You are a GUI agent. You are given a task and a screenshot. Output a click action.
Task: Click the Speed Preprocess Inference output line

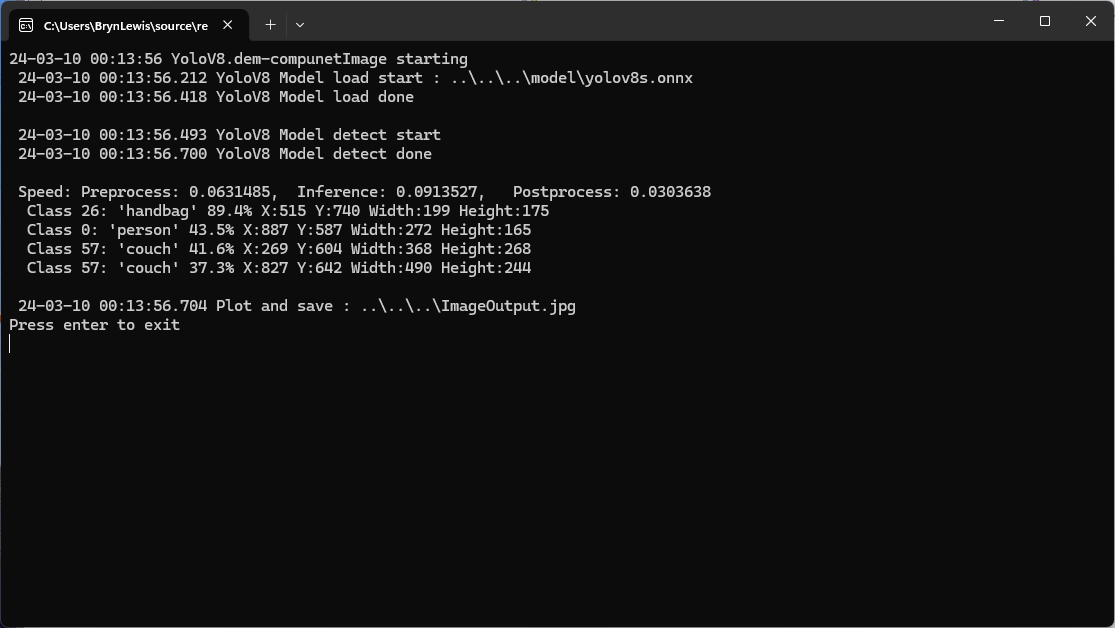pos(365,192)
